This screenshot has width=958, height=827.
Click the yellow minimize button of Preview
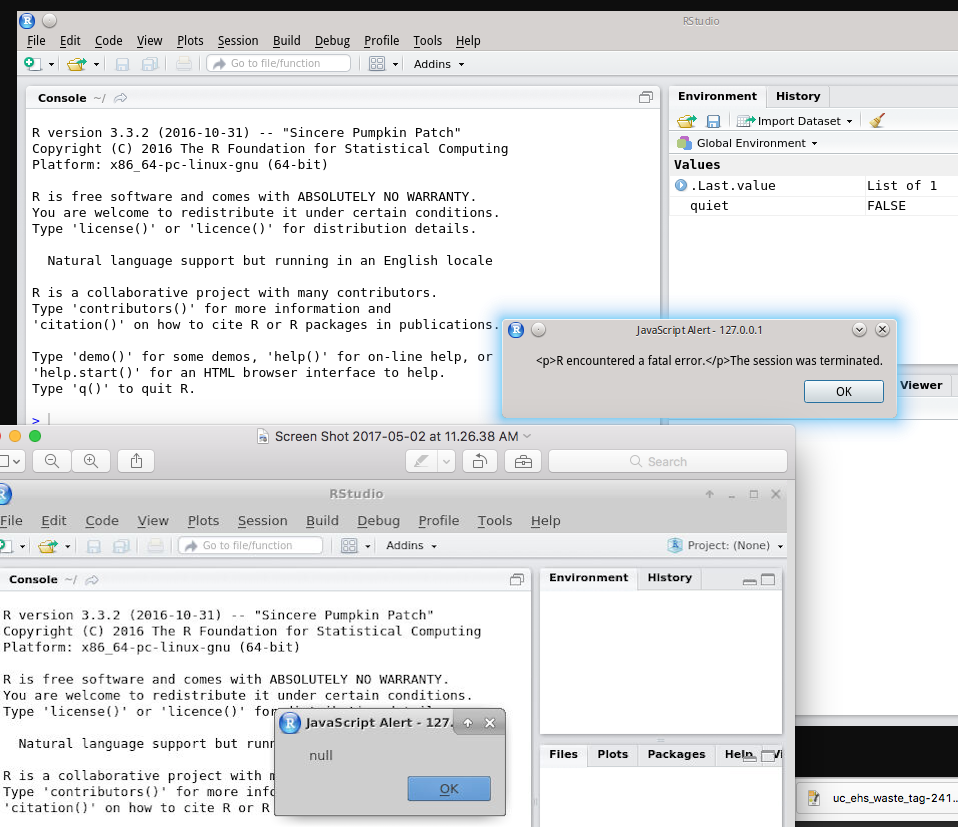coord(15,435)
